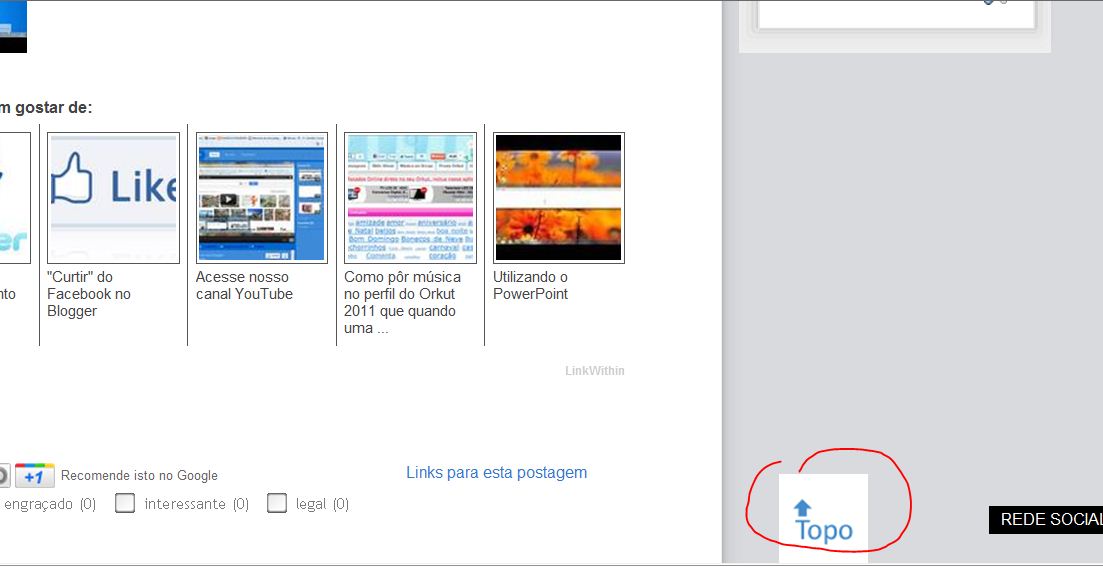Open the YouTube channel post thumbnail
The image size is (1103, 567).
(x=262, y=198)
